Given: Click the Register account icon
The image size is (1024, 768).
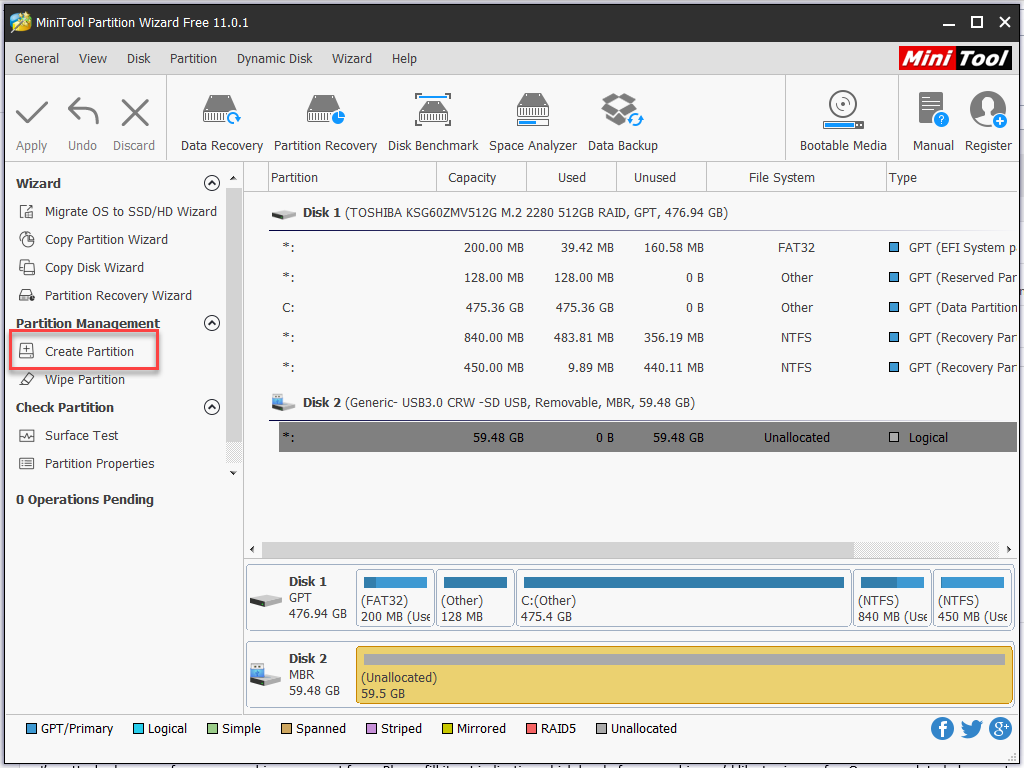Looking at the screenshot, I should point(988,122).
